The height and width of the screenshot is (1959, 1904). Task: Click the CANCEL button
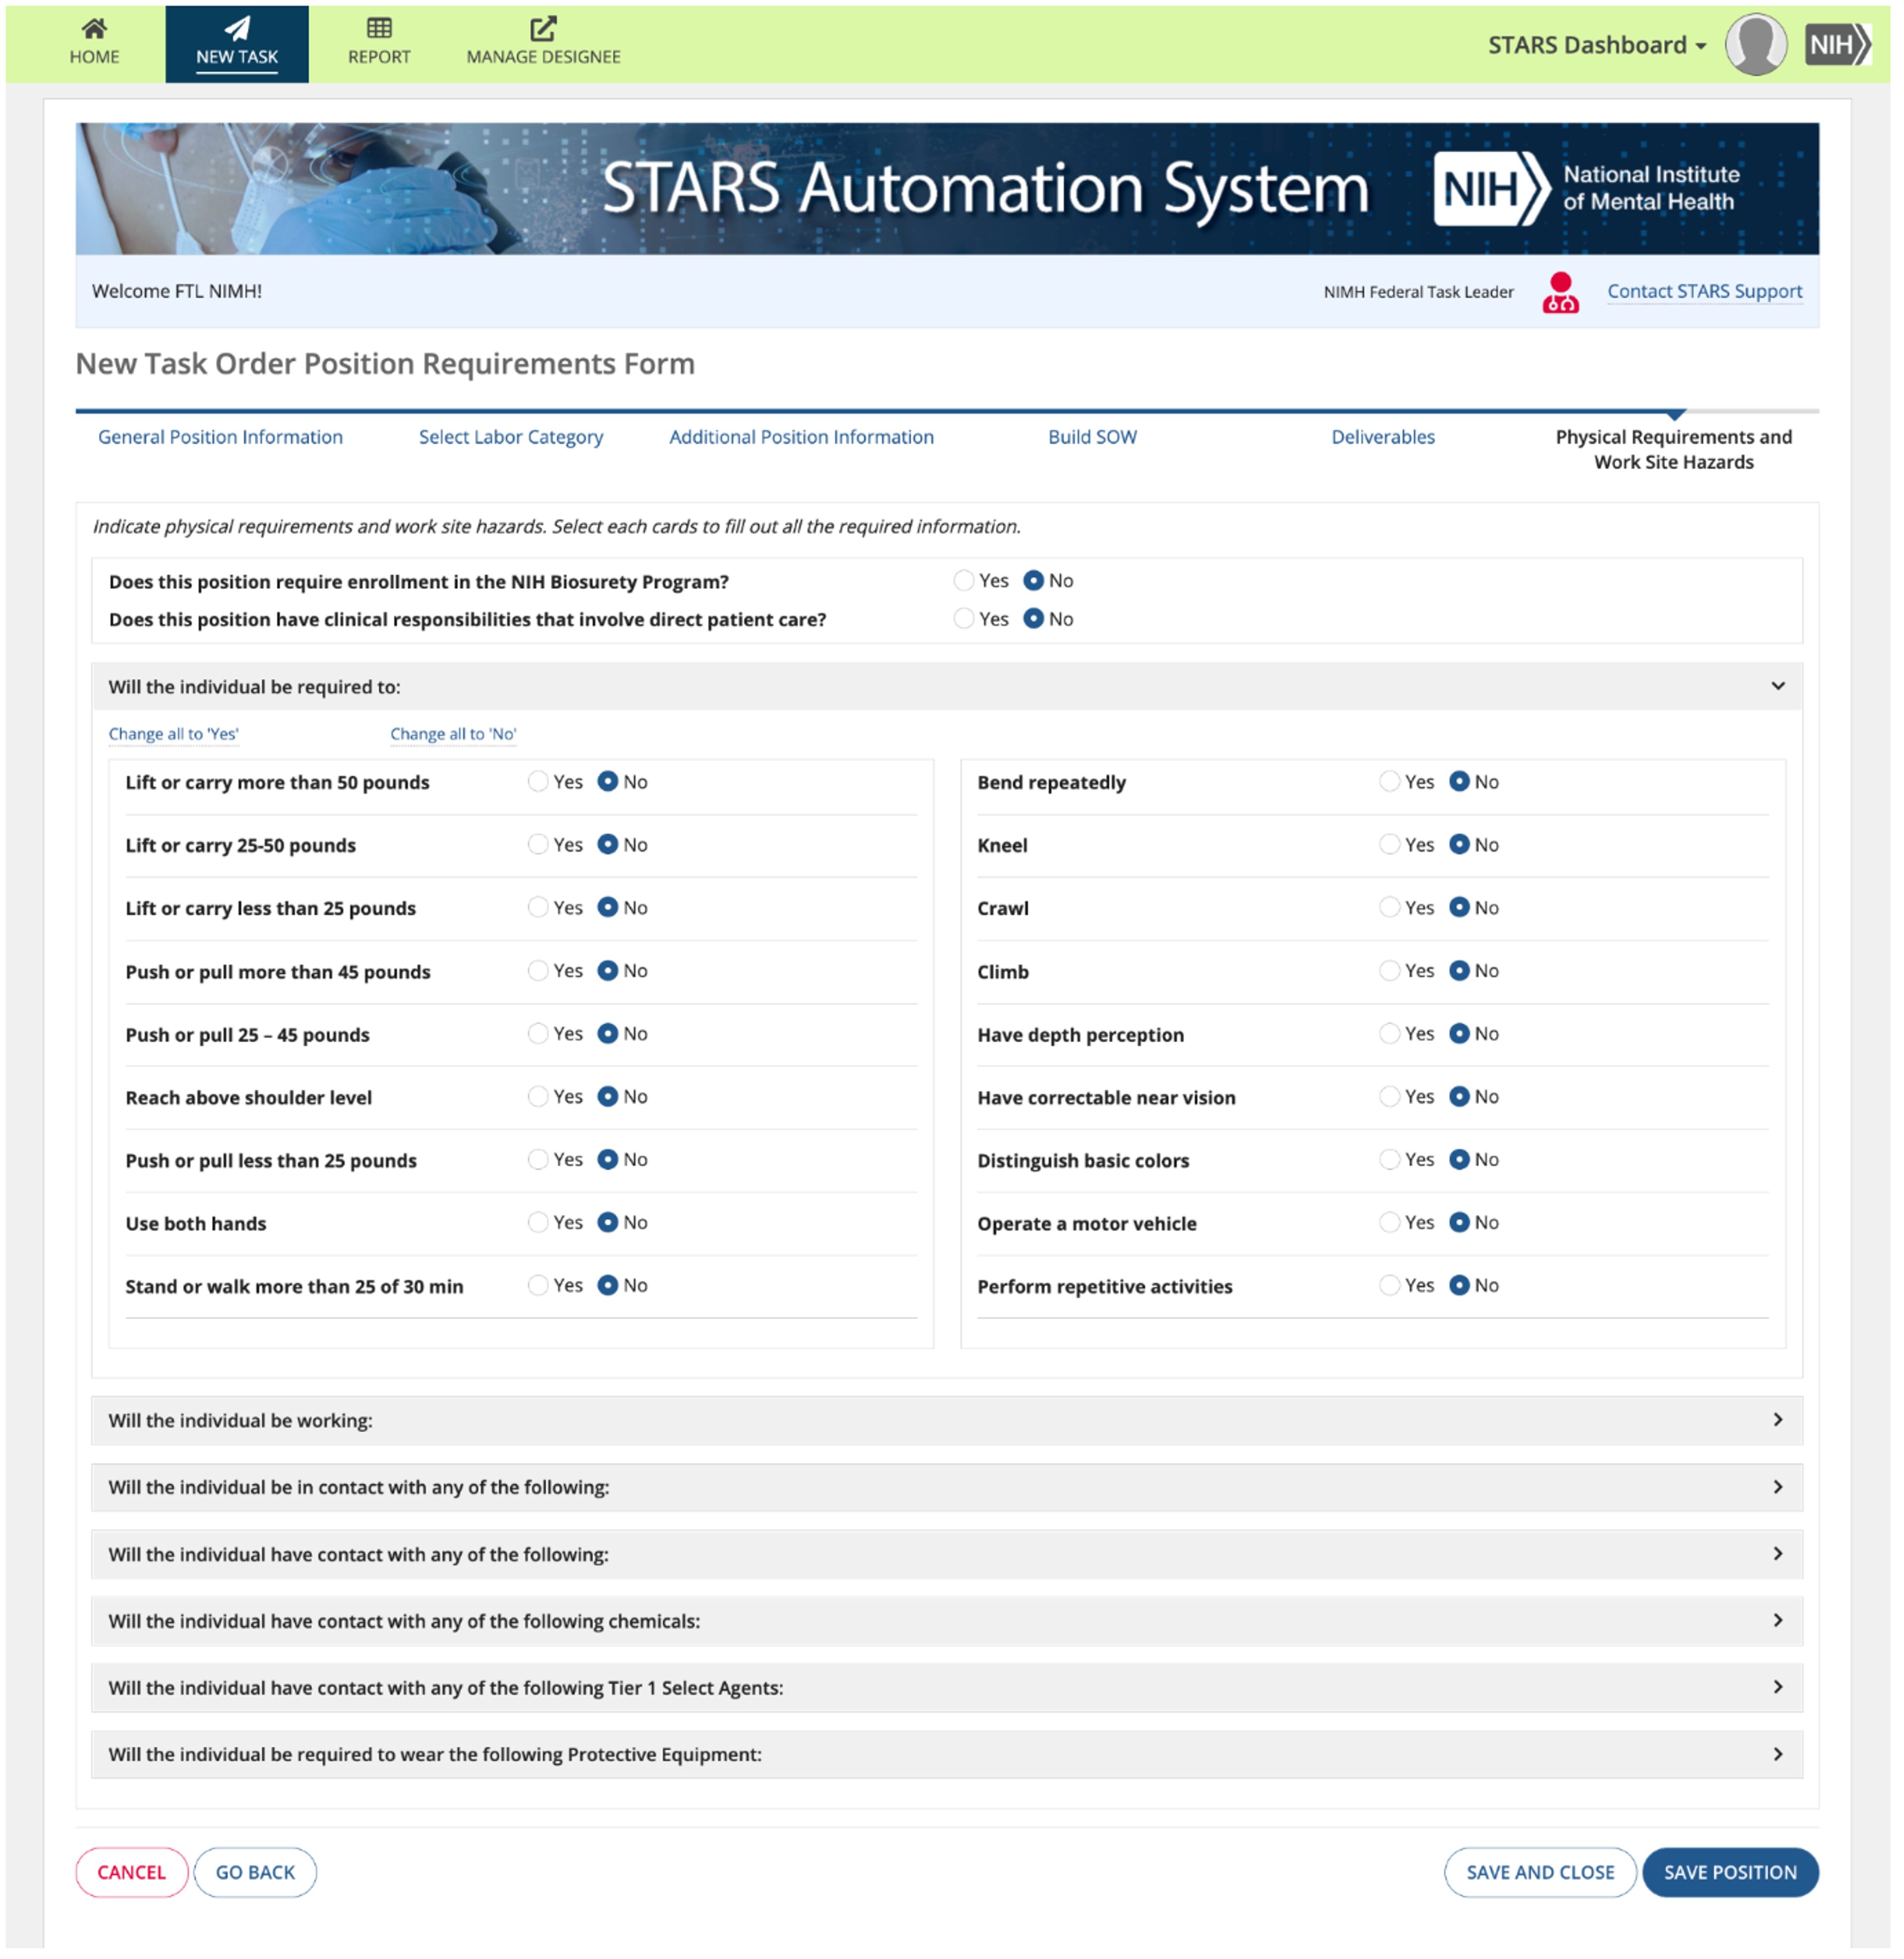[x=131, y=1873]
